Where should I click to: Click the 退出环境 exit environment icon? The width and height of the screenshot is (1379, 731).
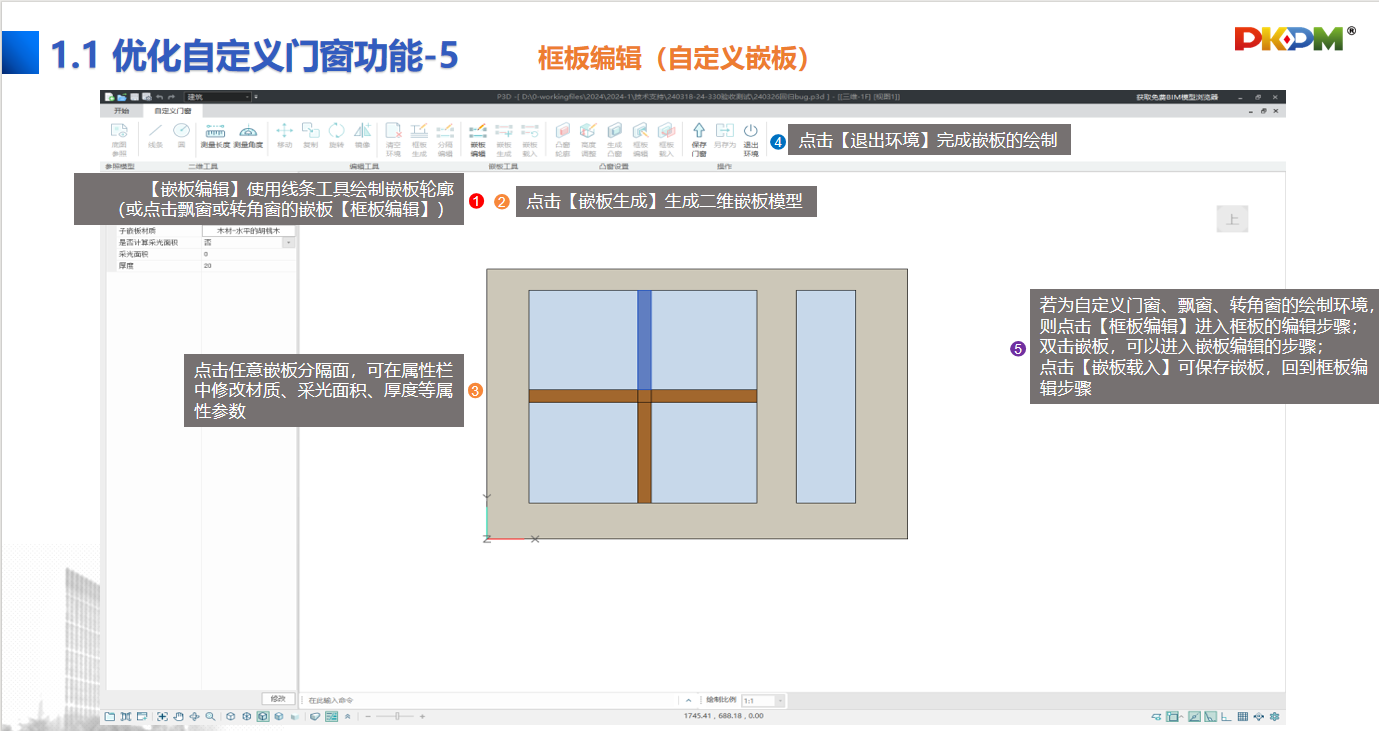pos(750,139)
